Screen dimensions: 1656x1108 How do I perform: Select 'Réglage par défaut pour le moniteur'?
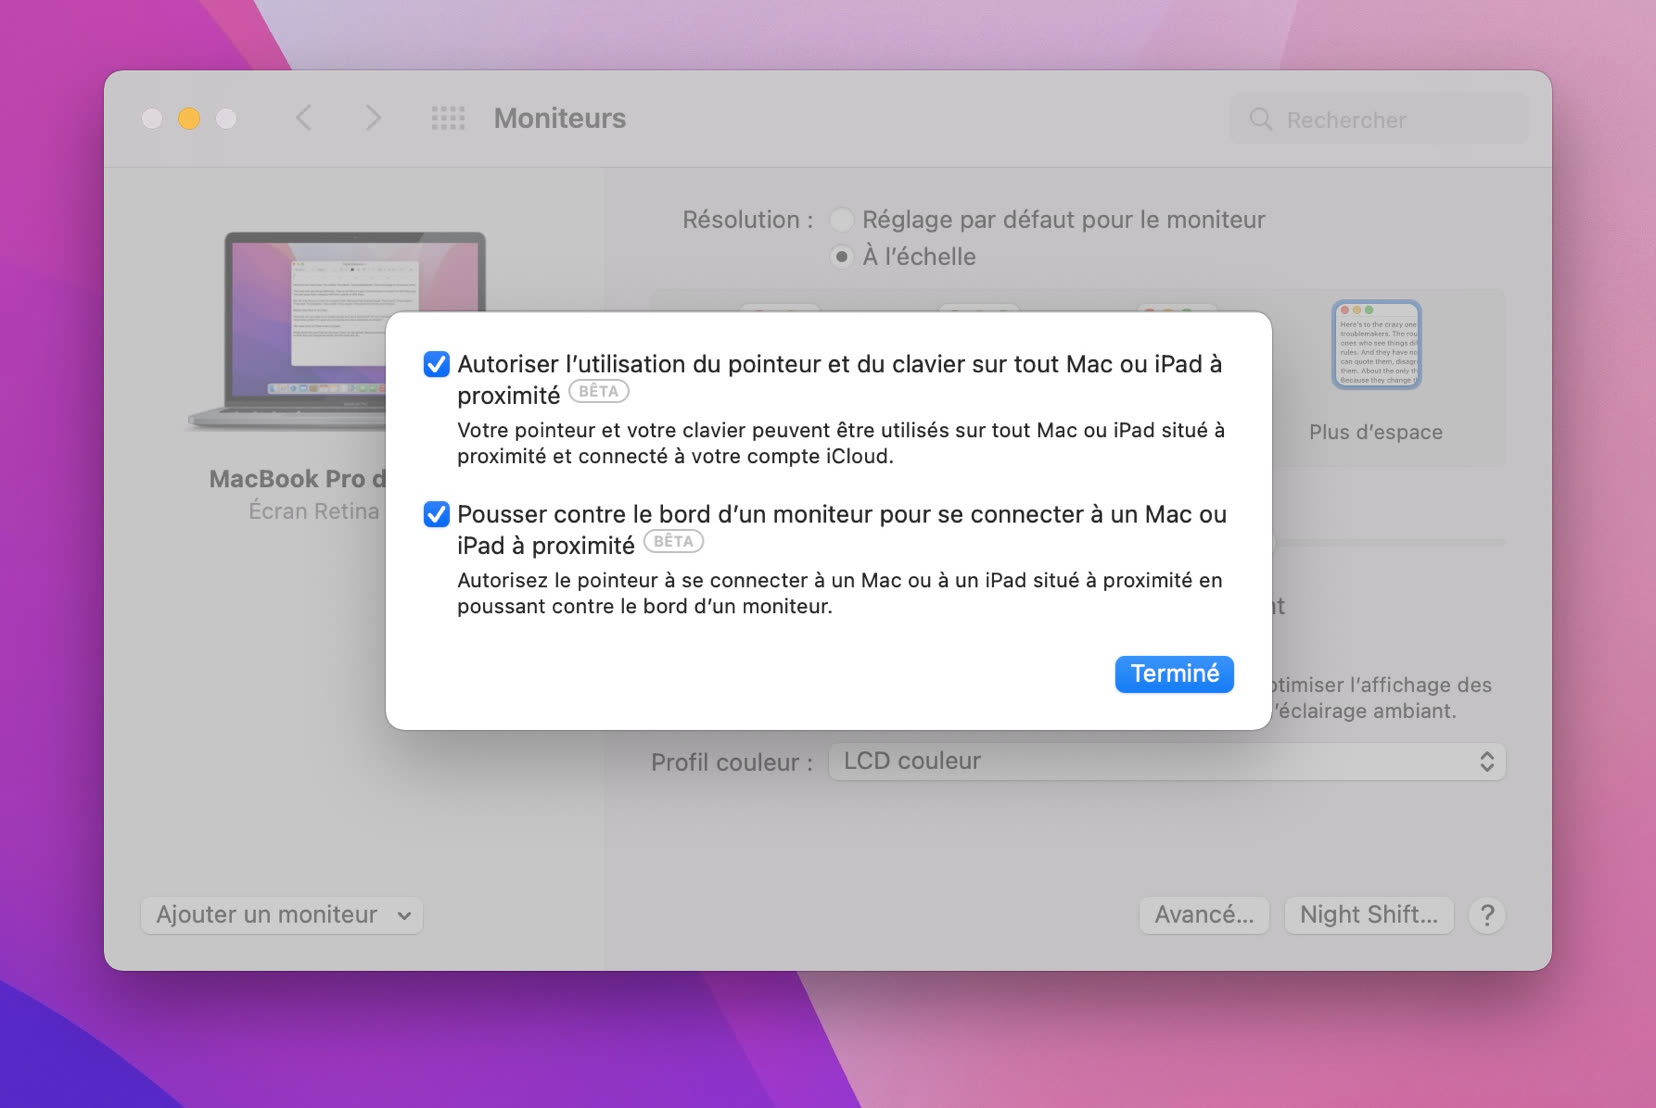[x=842, y=219]
